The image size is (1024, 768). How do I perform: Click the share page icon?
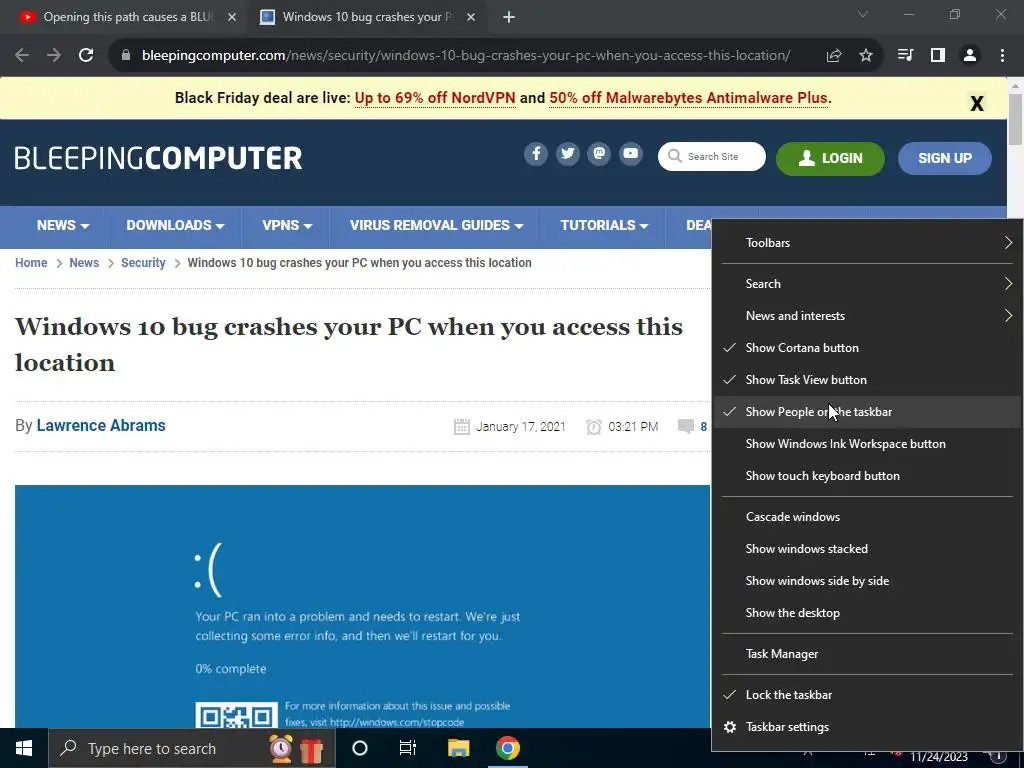(833, 56)
